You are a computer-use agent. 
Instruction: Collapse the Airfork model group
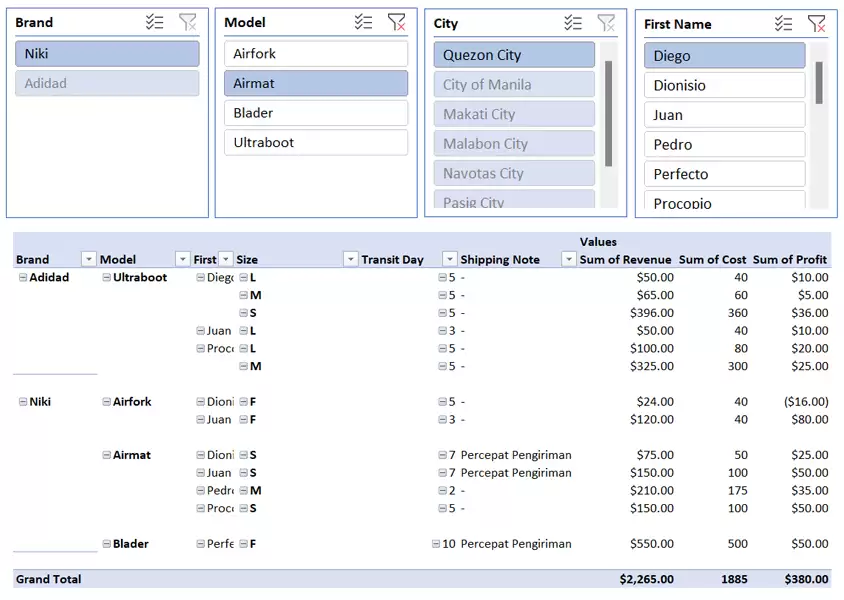(x=106, y=402)
